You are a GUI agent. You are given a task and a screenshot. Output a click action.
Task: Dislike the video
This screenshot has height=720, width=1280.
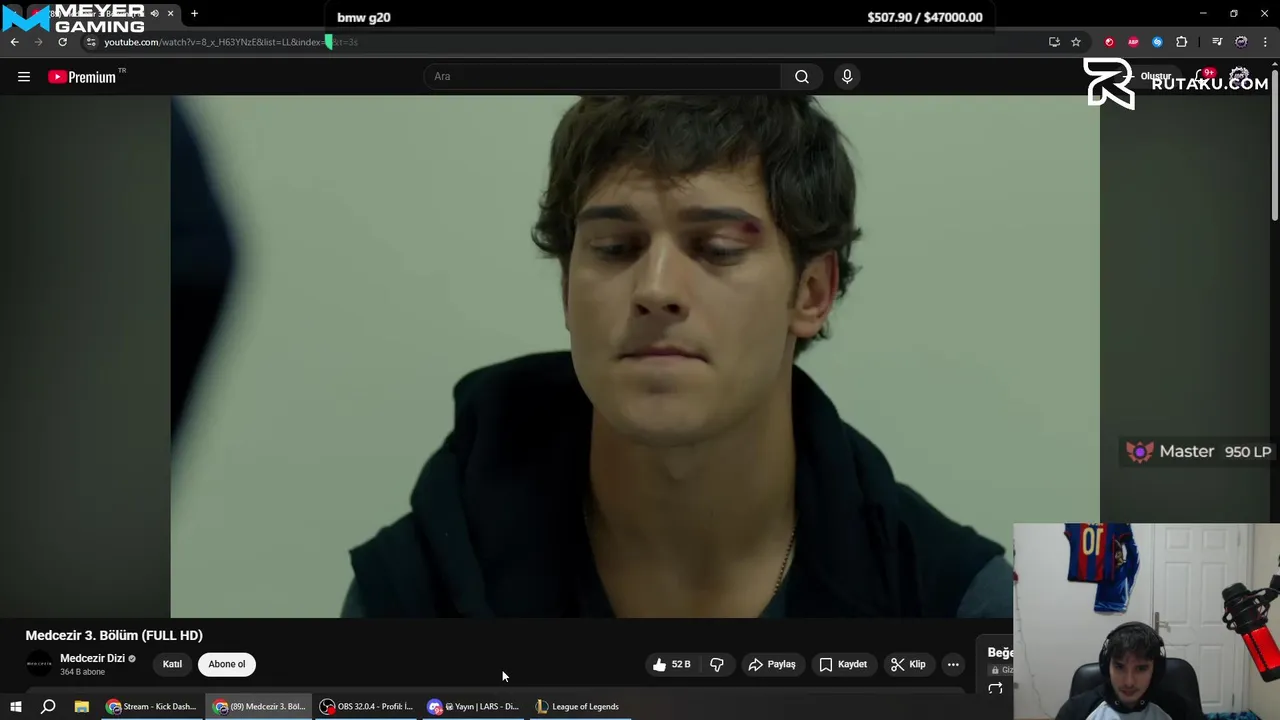(x=717, y=664)
